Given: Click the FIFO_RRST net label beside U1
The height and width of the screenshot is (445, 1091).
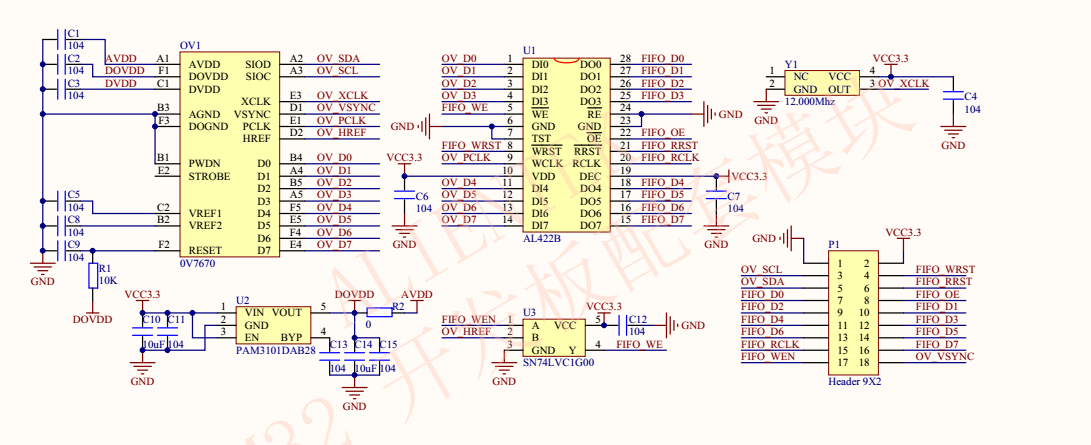Looking at the screenshot, I should 669,145.
